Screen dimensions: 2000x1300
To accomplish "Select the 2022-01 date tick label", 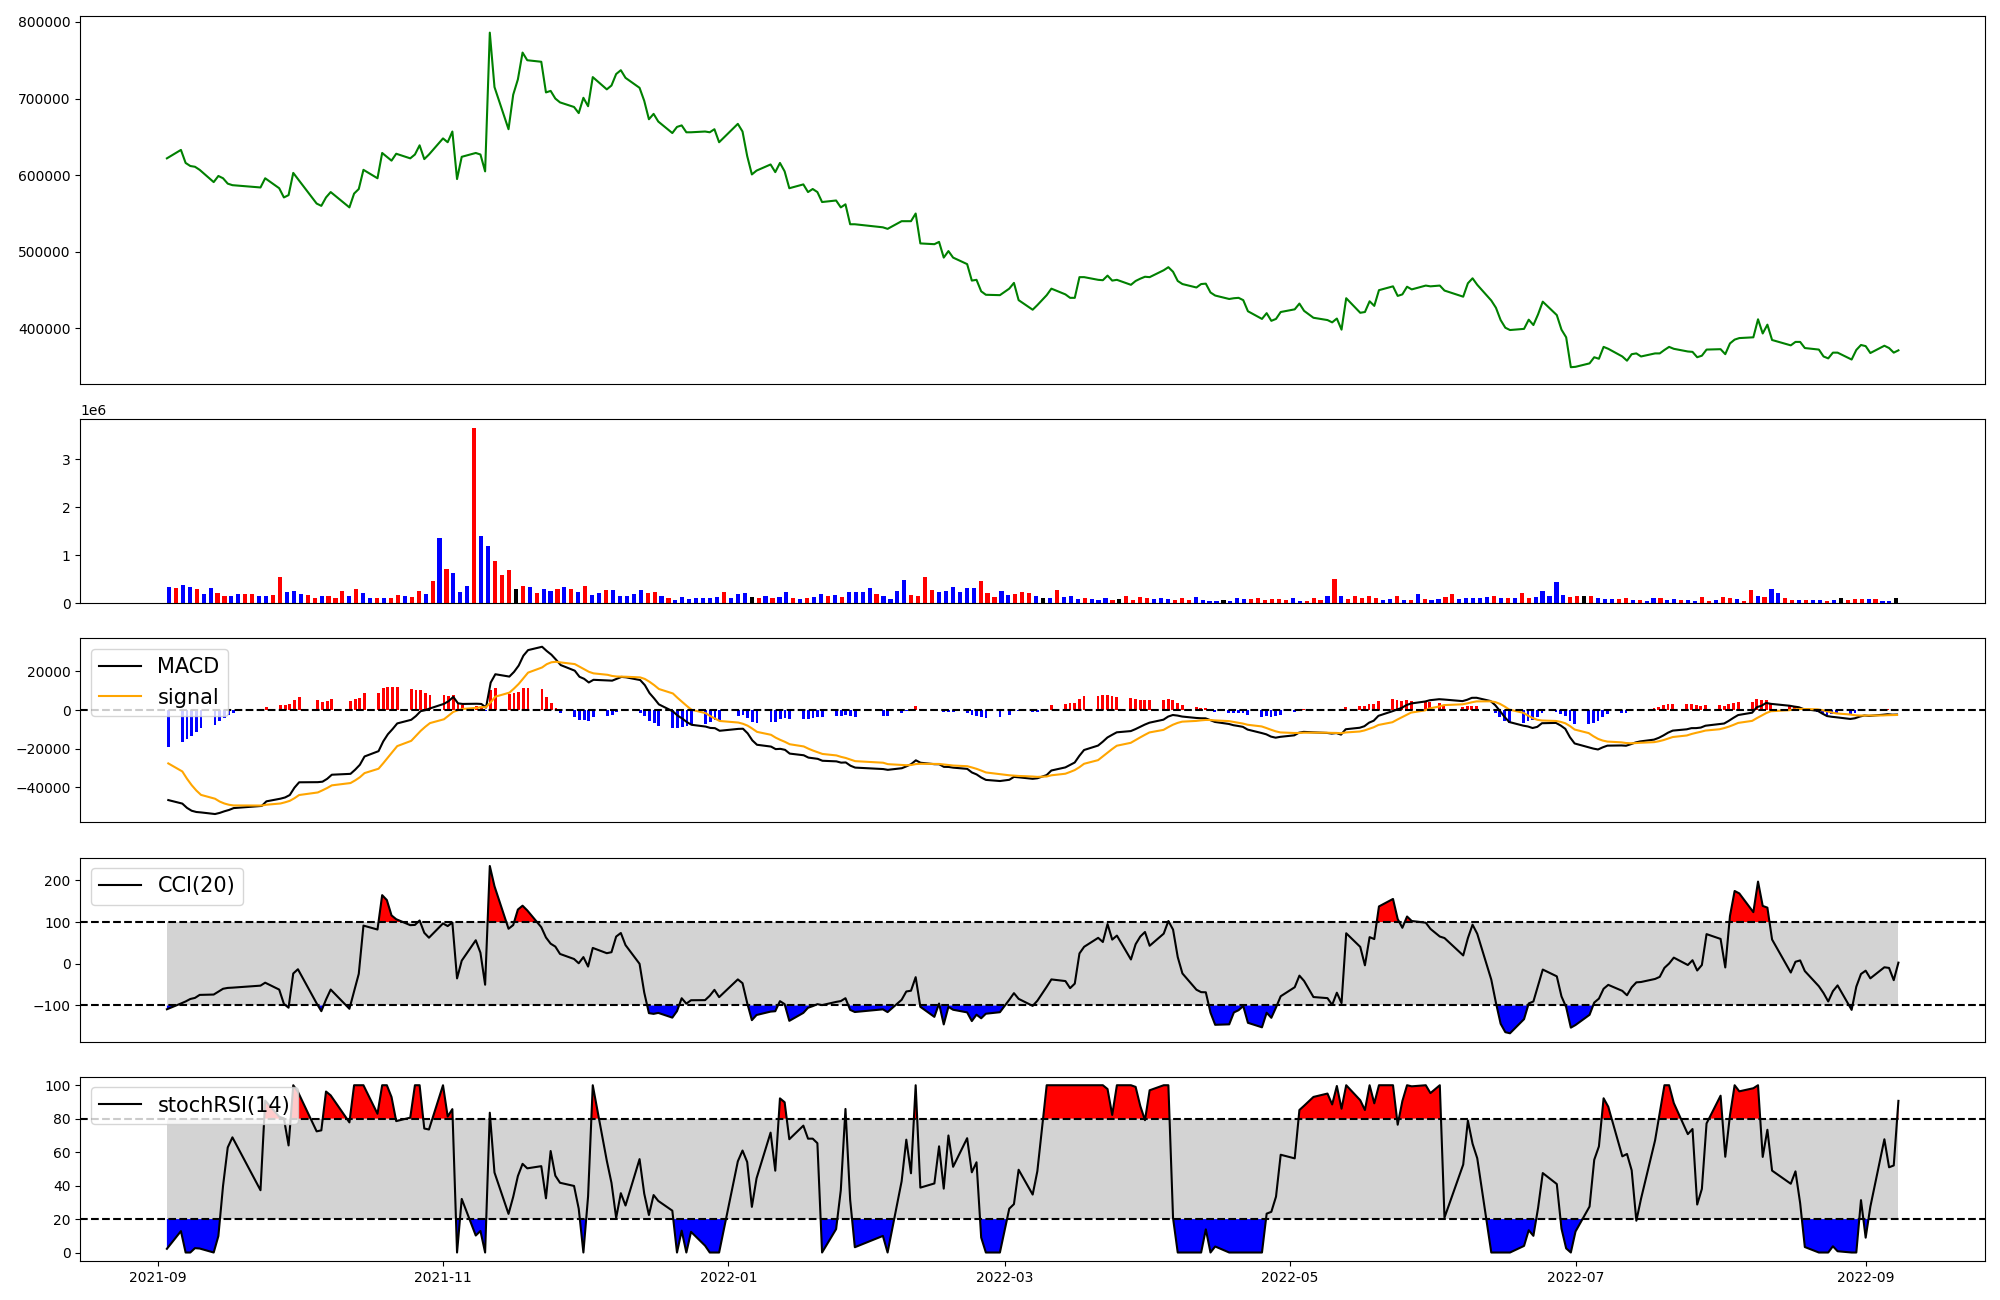I will point(728,1276).
